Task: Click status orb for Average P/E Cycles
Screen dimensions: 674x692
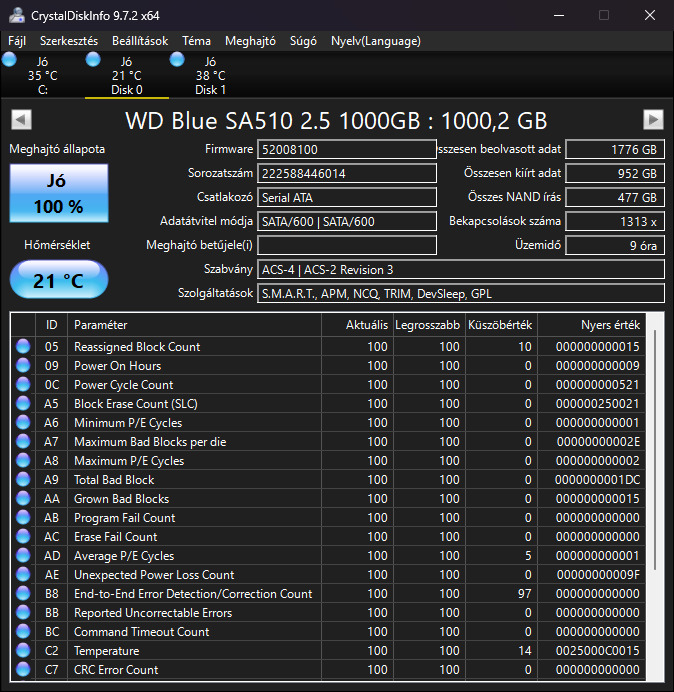Action: pyautogui.click(x=23, y=555)
